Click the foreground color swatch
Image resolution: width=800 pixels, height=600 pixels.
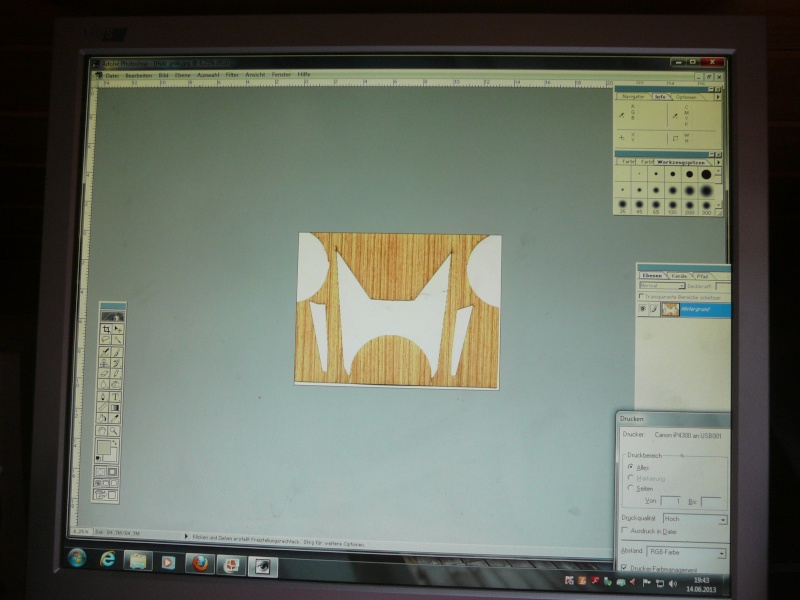coord(104,447)
